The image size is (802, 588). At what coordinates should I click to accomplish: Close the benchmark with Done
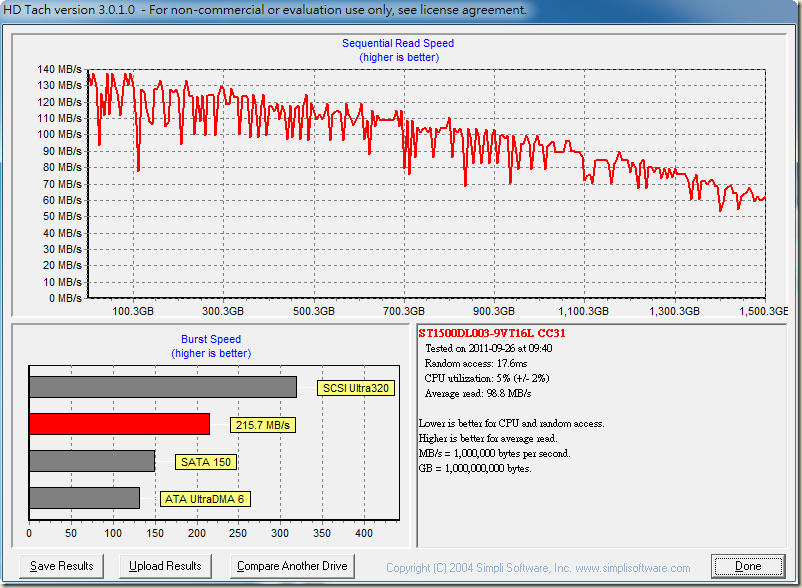[747, 566]
